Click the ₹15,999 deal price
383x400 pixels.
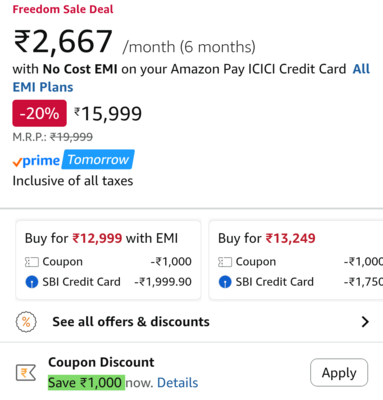108,114
